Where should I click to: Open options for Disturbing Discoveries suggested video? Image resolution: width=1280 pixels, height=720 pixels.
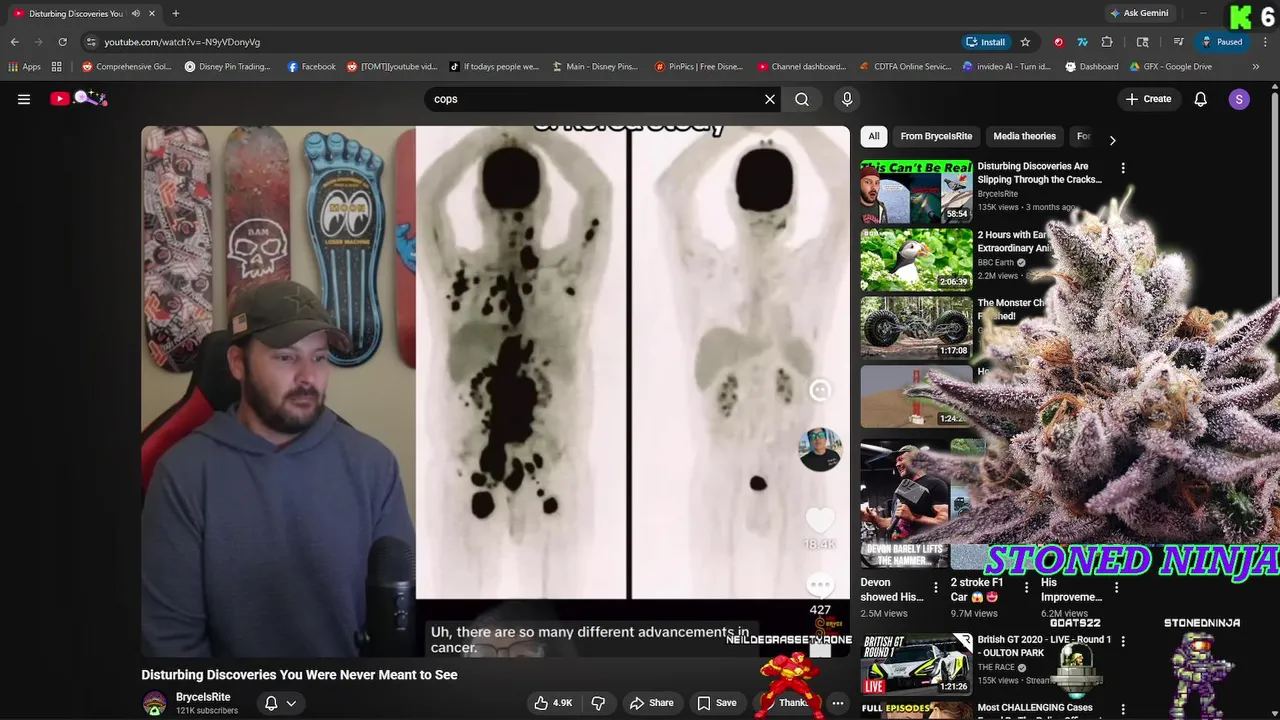[x=1123, y=168]
